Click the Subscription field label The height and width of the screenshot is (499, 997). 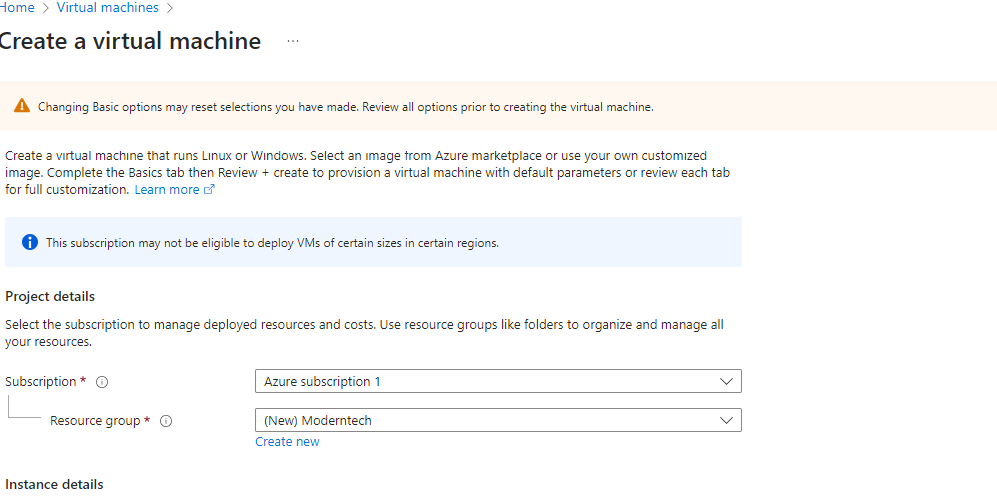pos(40,382)
